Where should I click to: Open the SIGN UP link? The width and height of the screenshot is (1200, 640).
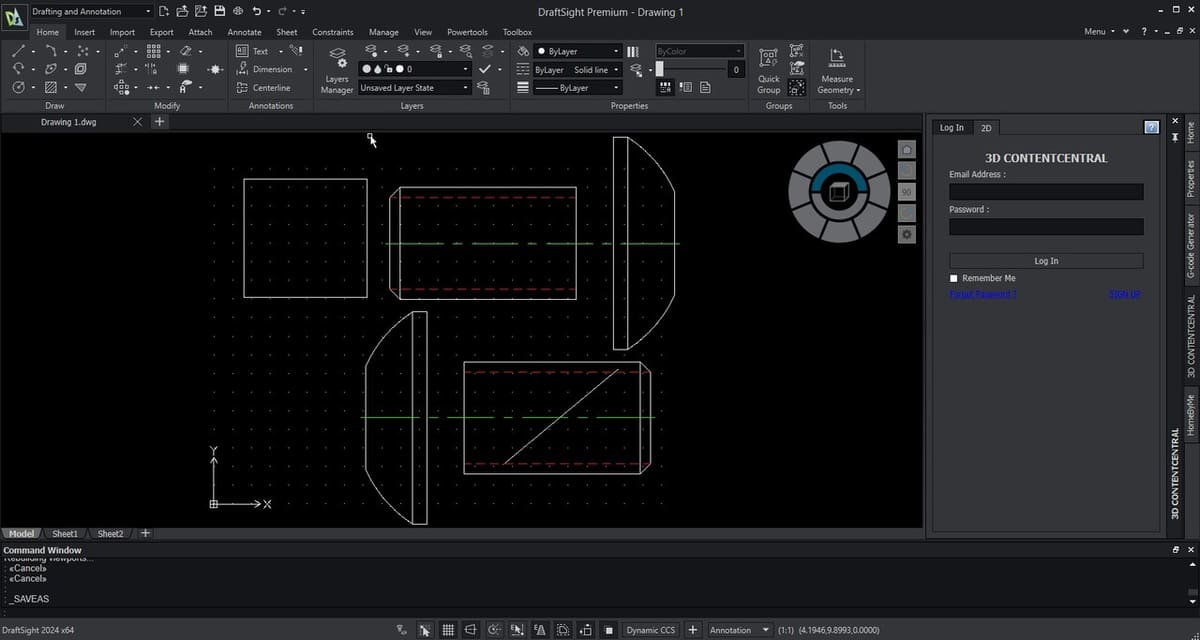coord(1124,294)
